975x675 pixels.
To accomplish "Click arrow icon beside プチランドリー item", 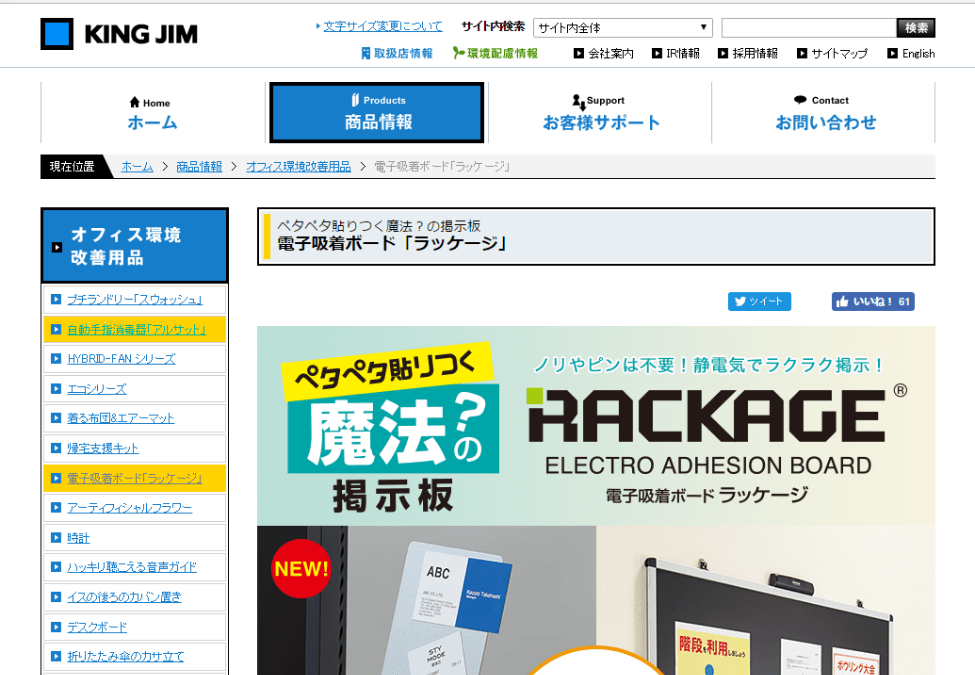I will 56,300.
